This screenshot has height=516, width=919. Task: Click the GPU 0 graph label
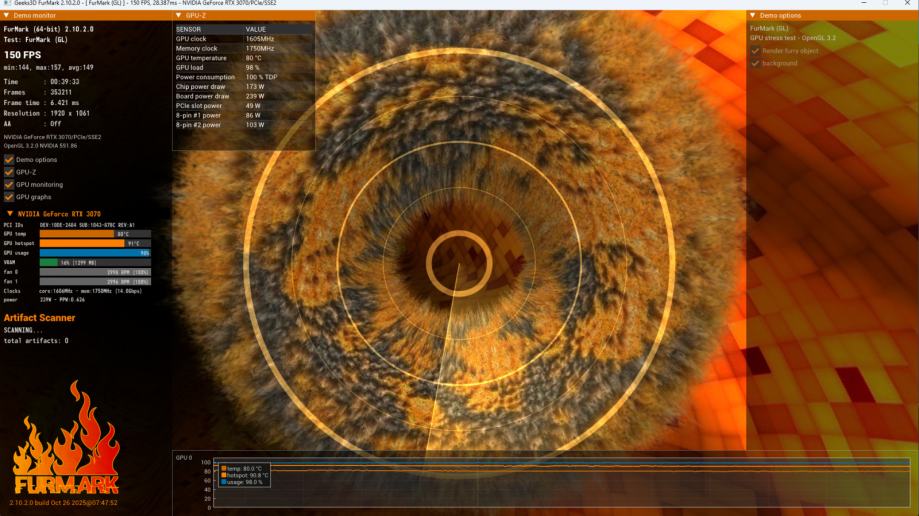[x=183, y=457]
